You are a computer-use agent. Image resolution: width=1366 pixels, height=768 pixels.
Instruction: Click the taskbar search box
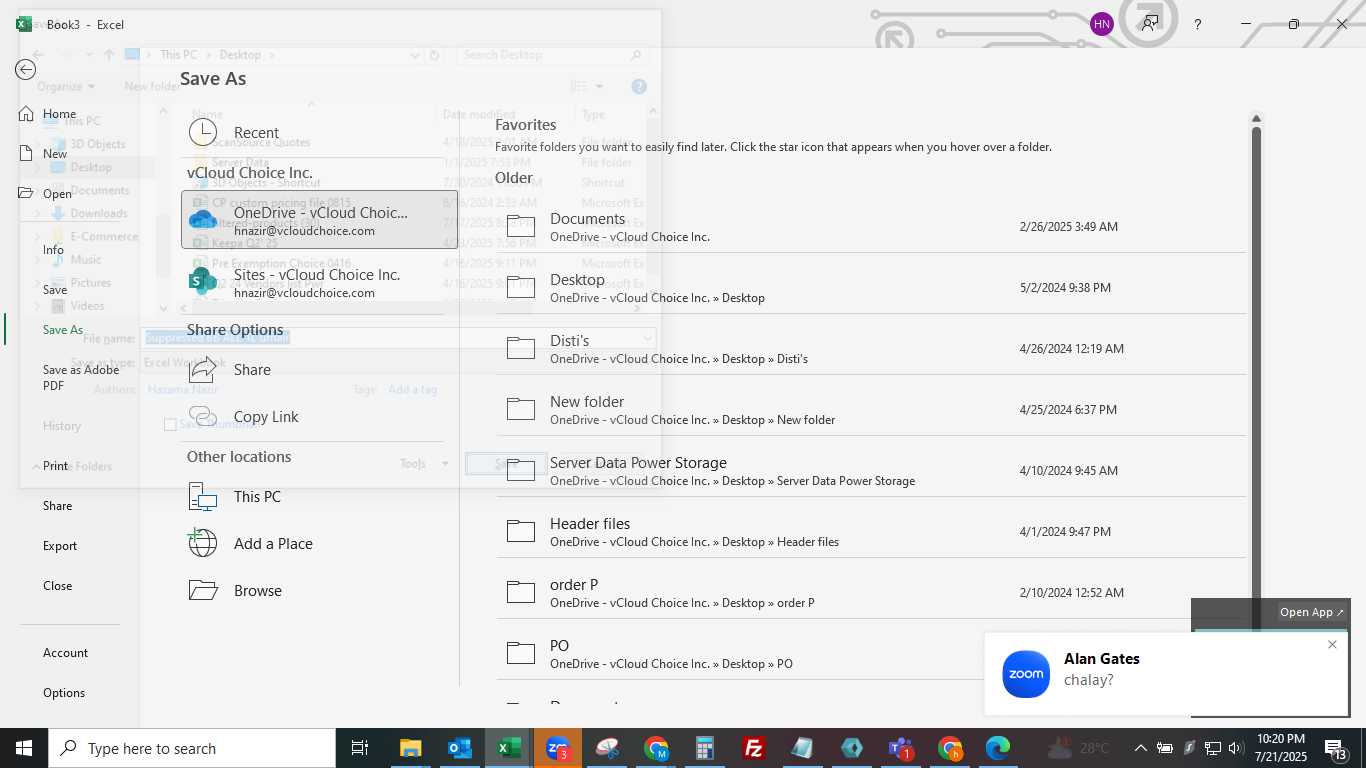tap(191, 748)
